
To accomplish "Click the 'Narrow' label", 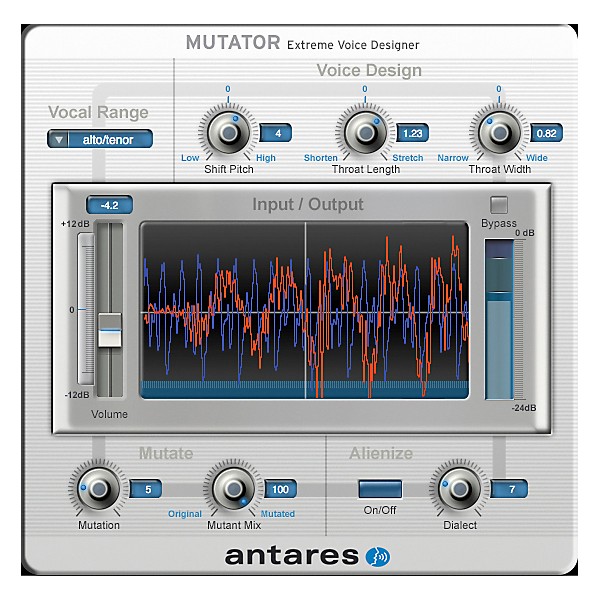I will coord(453,158).
